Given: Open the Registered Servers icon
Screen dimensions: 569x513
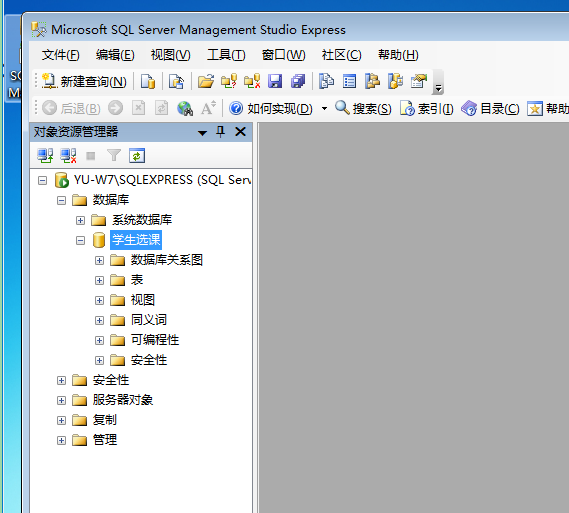Looking at the screenshot, I should click(326, 81).
